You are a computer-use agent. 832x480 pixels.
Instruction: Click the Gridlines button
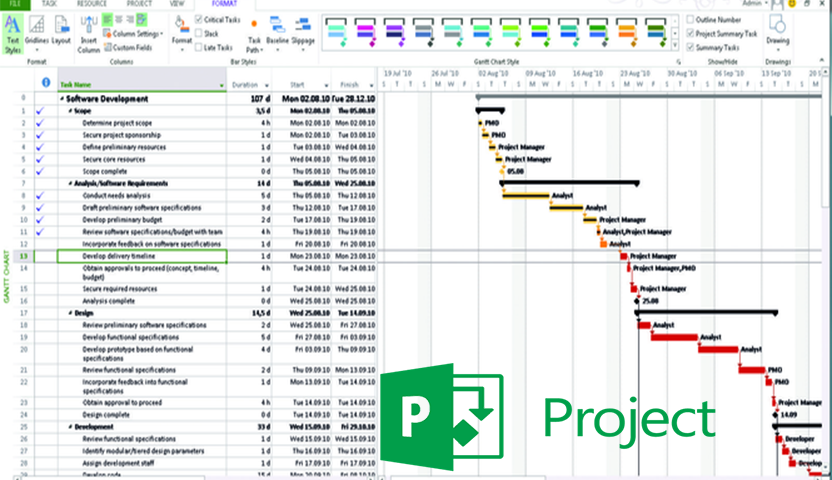[37, 32]
